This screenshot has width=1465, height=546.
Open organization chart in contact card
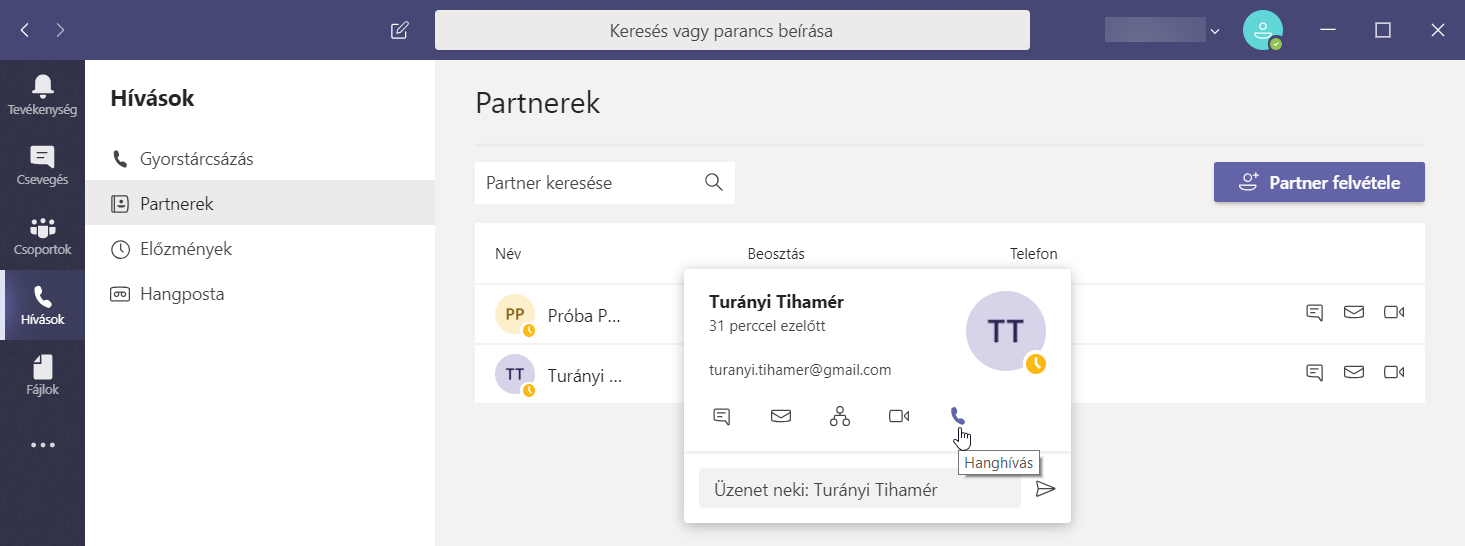click(840, 416)
